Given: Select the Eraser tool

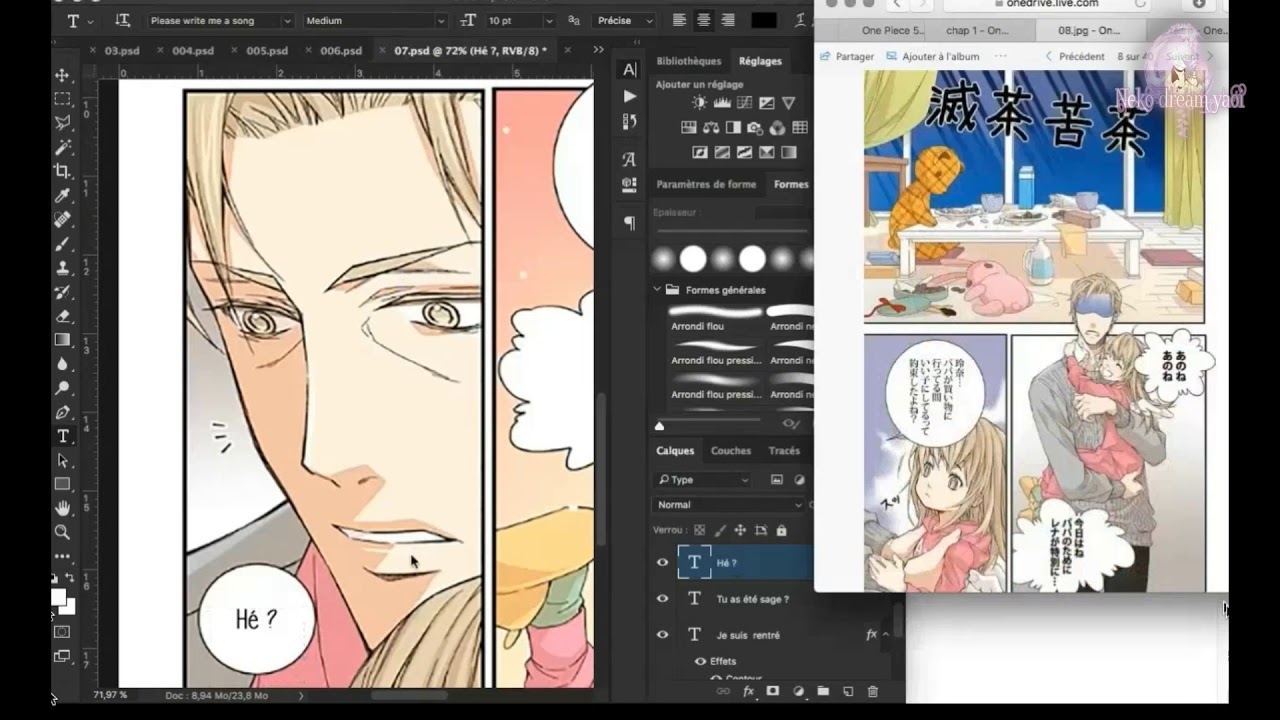Looking at the screenshot, I should [62, 316].
